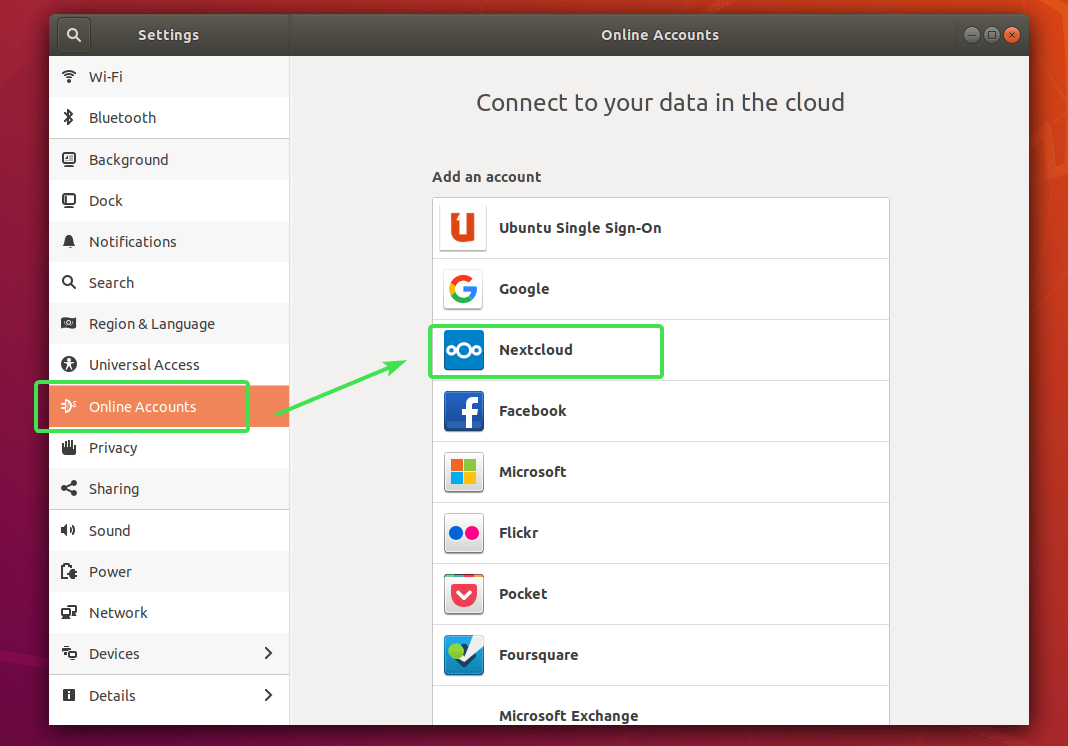Add a Pocket account
The width and height of the screenshot is (1068, 746).
pos(661,594)
